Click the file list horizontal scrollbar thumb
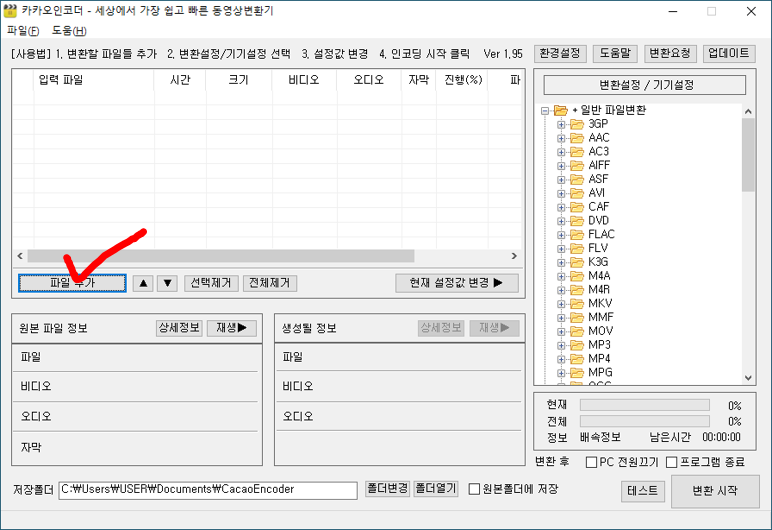 221,256
